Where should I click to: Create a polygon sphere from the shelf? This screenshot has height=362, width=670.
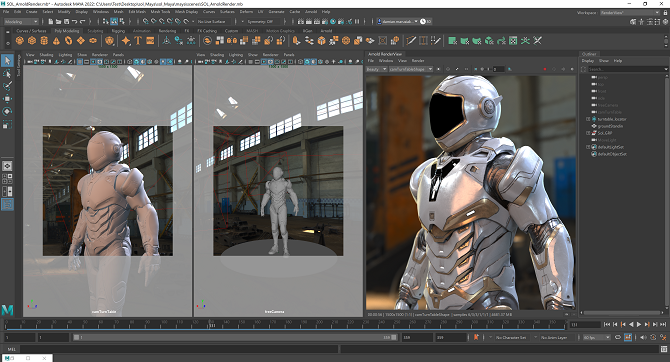[20, 41]
